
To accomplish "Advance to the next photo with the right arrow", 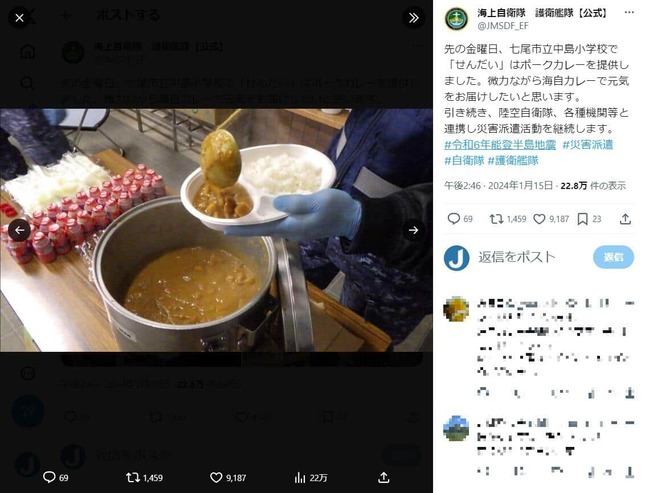I will point(413,230).
